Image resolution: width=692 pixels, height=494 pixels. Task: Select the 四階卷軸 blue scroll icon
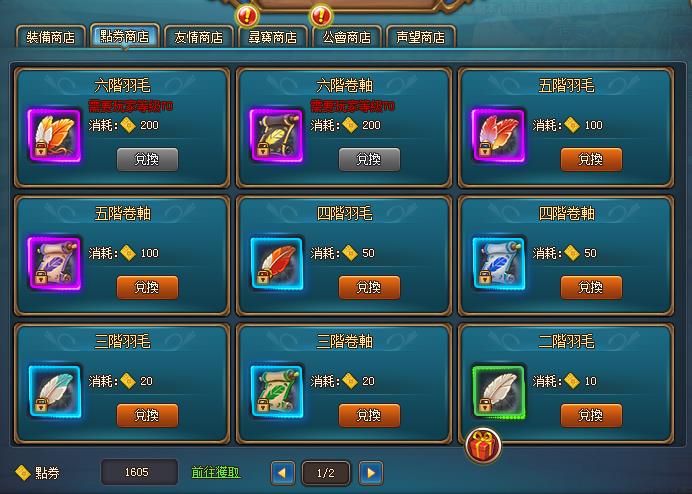click(498, 264)
